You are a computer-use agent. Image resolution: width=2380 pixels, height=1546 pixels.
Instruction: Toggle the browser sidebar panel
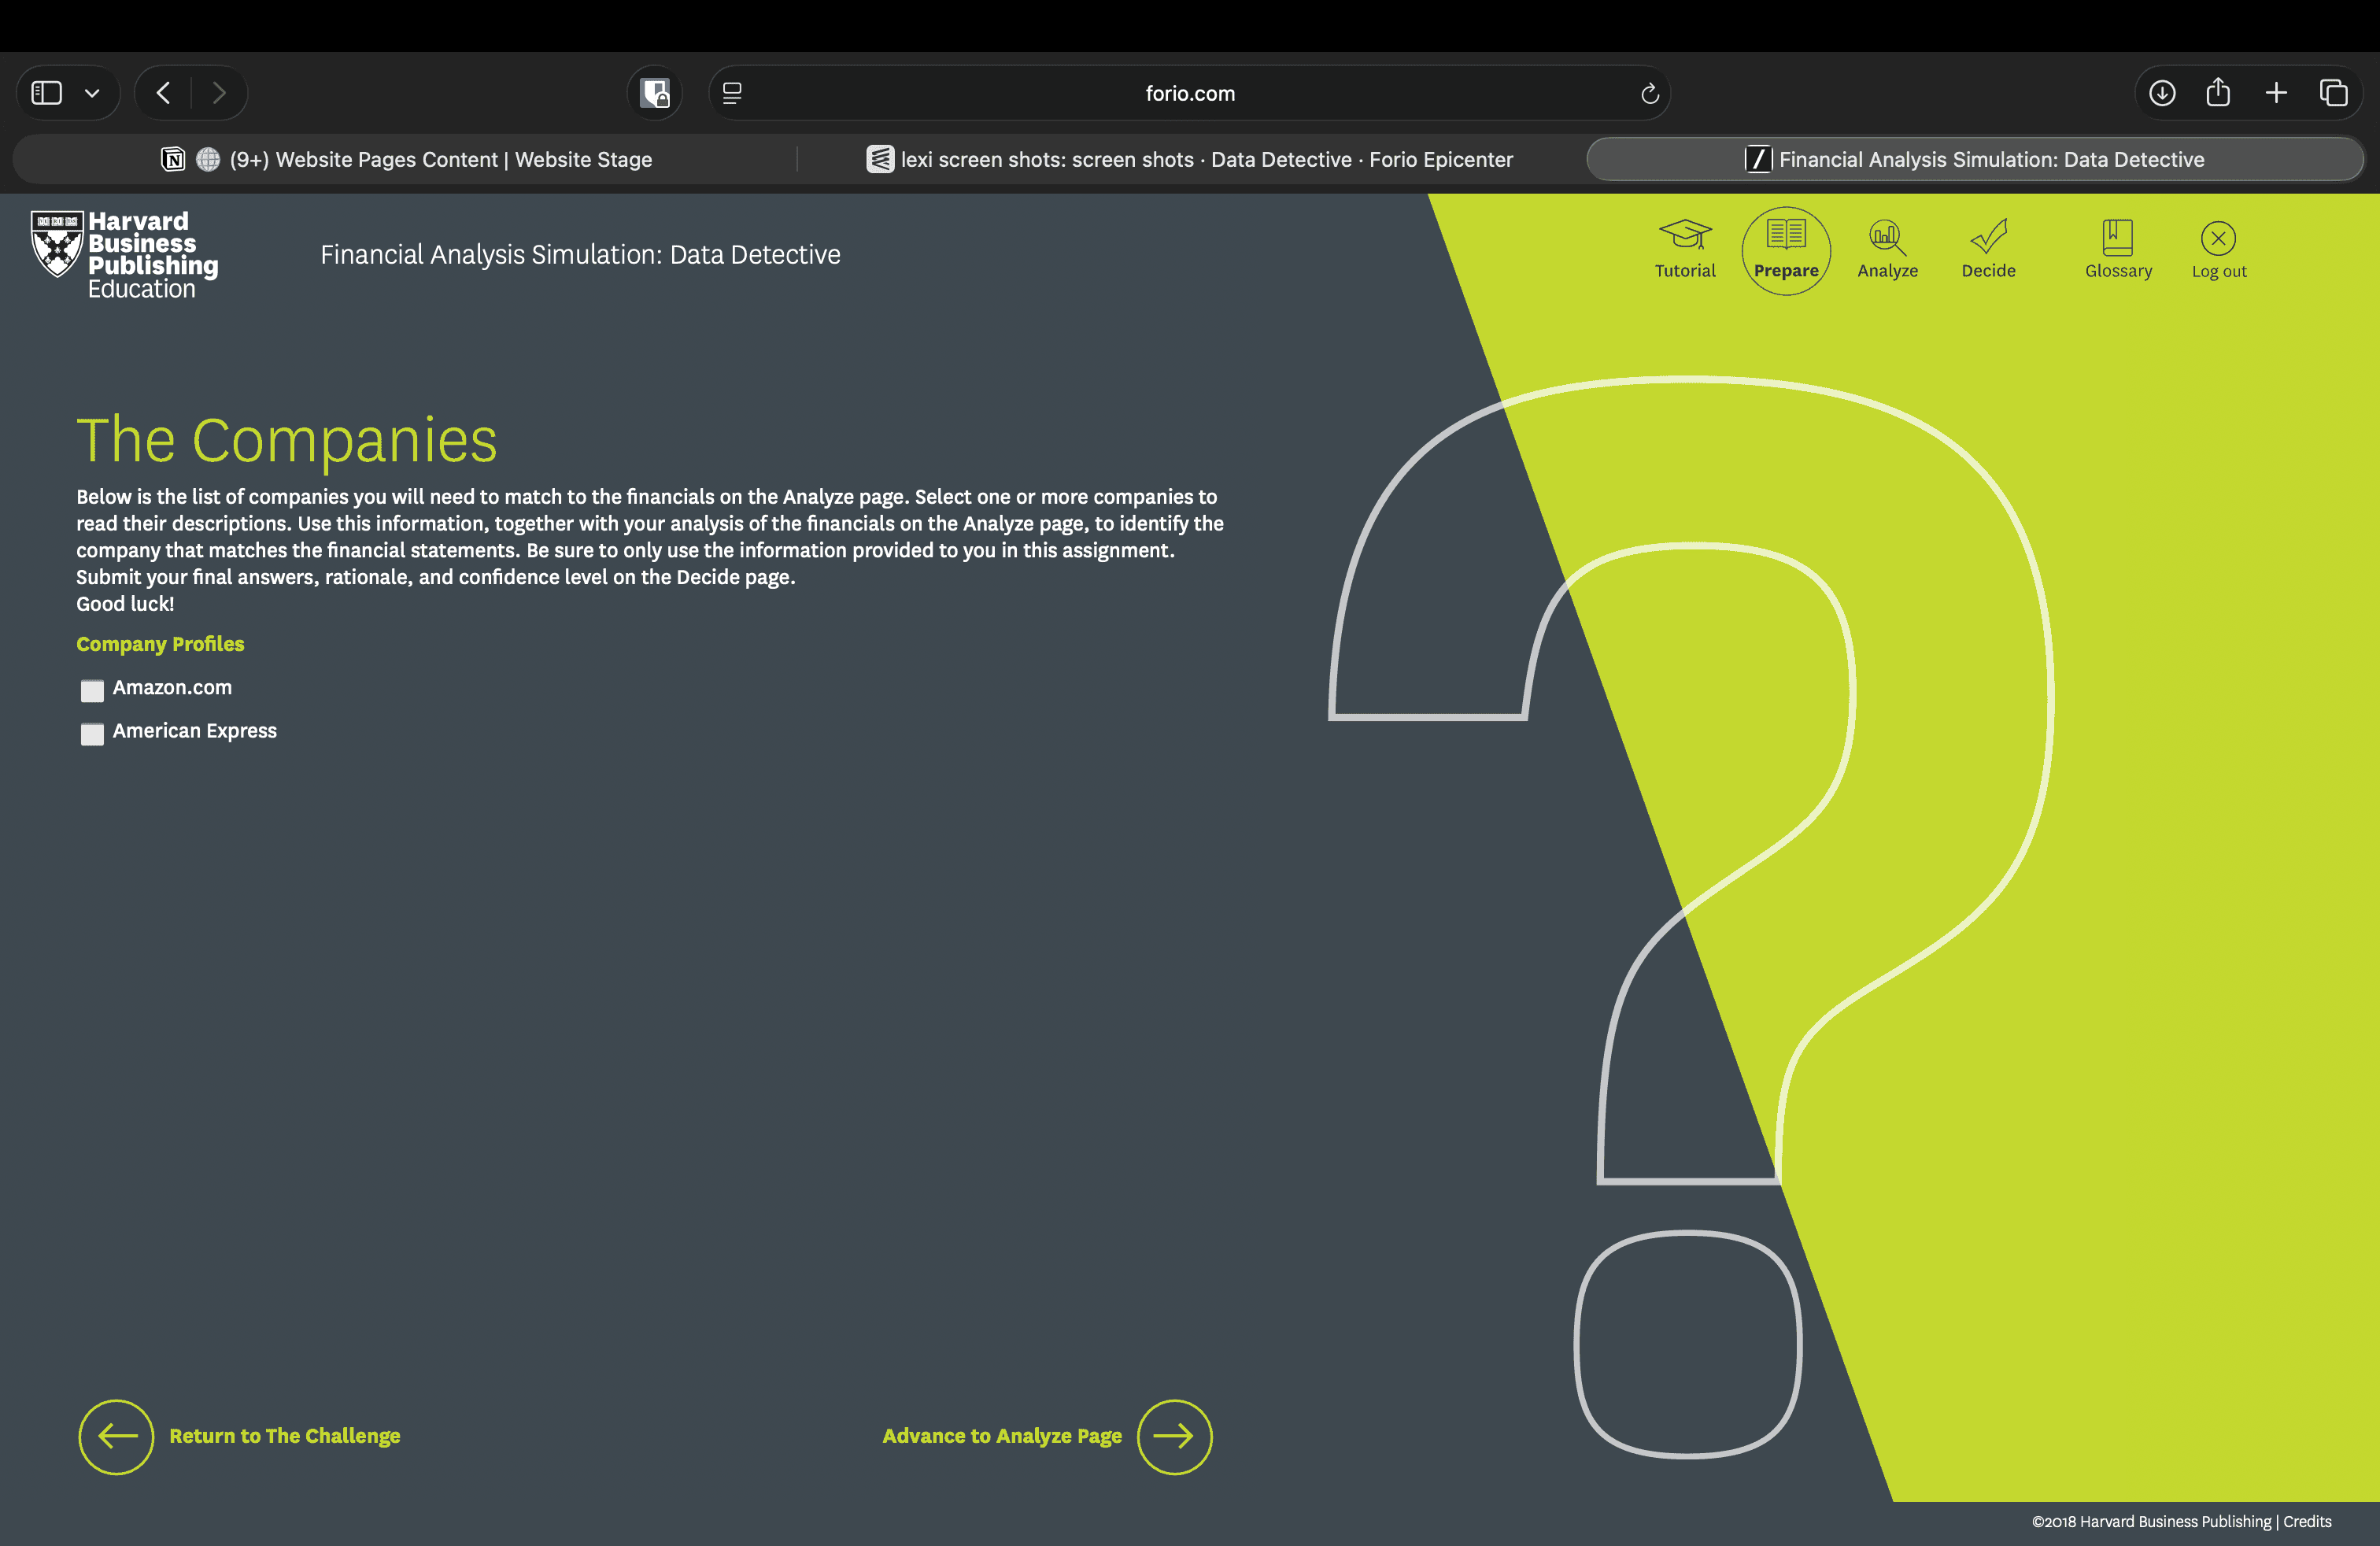pos(47,93)
